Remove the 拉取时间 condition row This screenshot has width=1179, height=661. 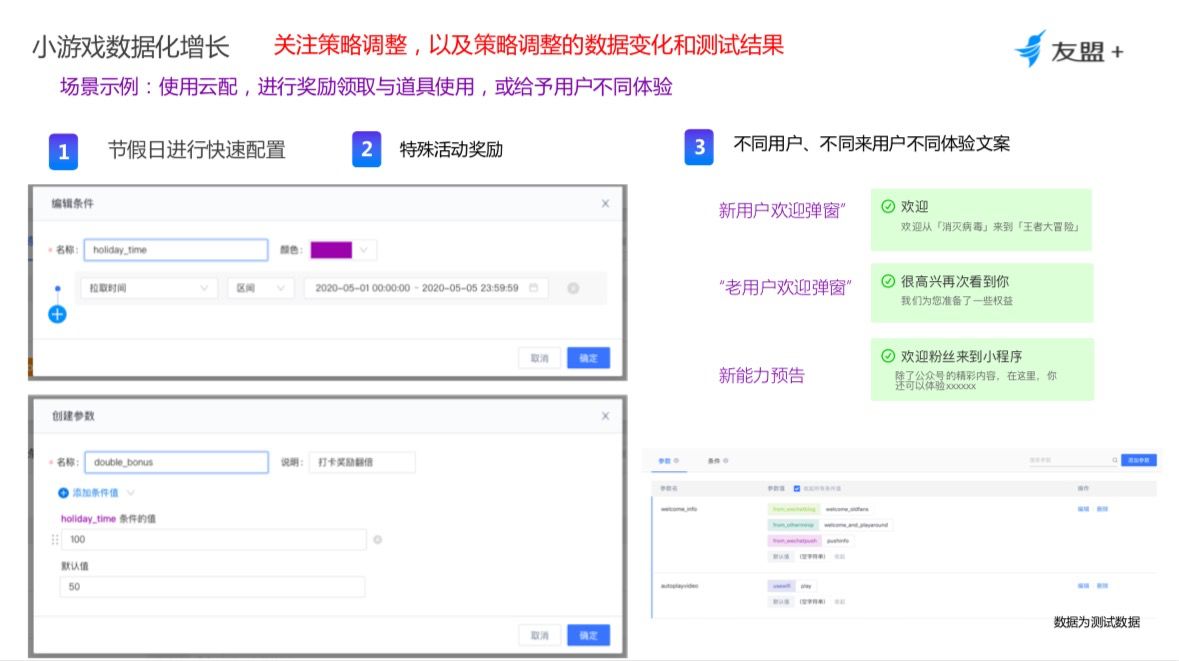[573, 288]
